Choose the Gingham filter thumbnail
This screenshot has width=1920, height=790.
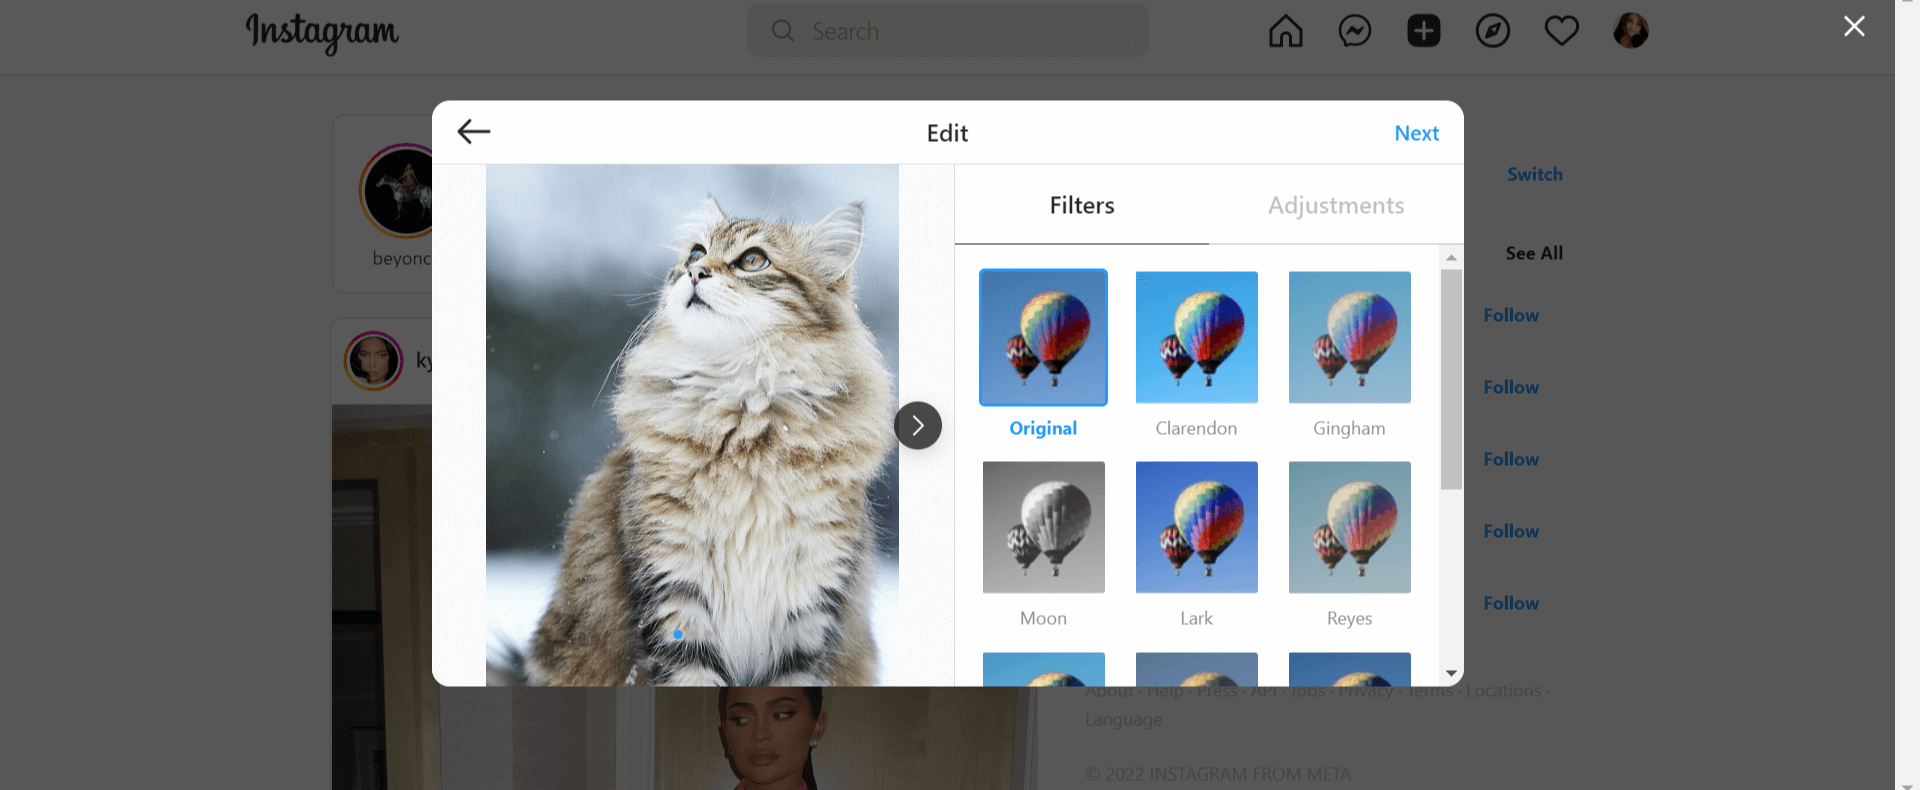pyautogui.click(x=1349, y=337)
